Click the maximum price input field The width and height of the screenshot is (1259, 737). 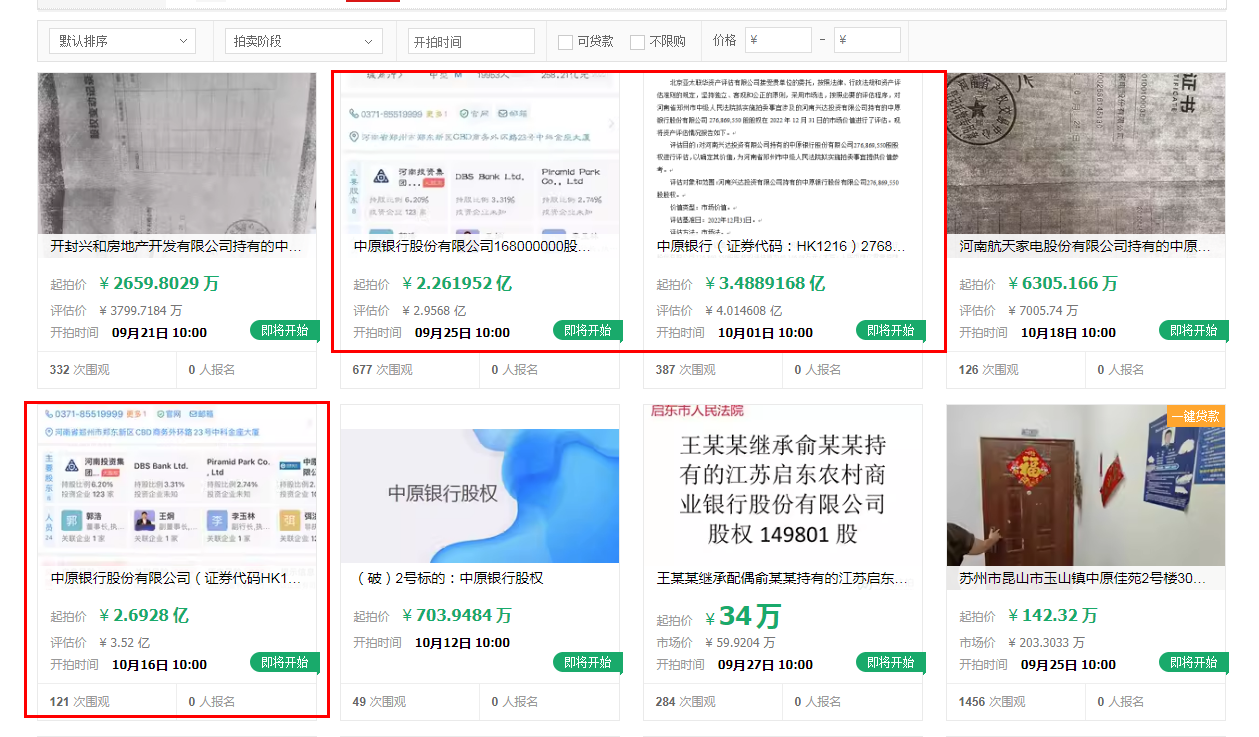(867, 40)
